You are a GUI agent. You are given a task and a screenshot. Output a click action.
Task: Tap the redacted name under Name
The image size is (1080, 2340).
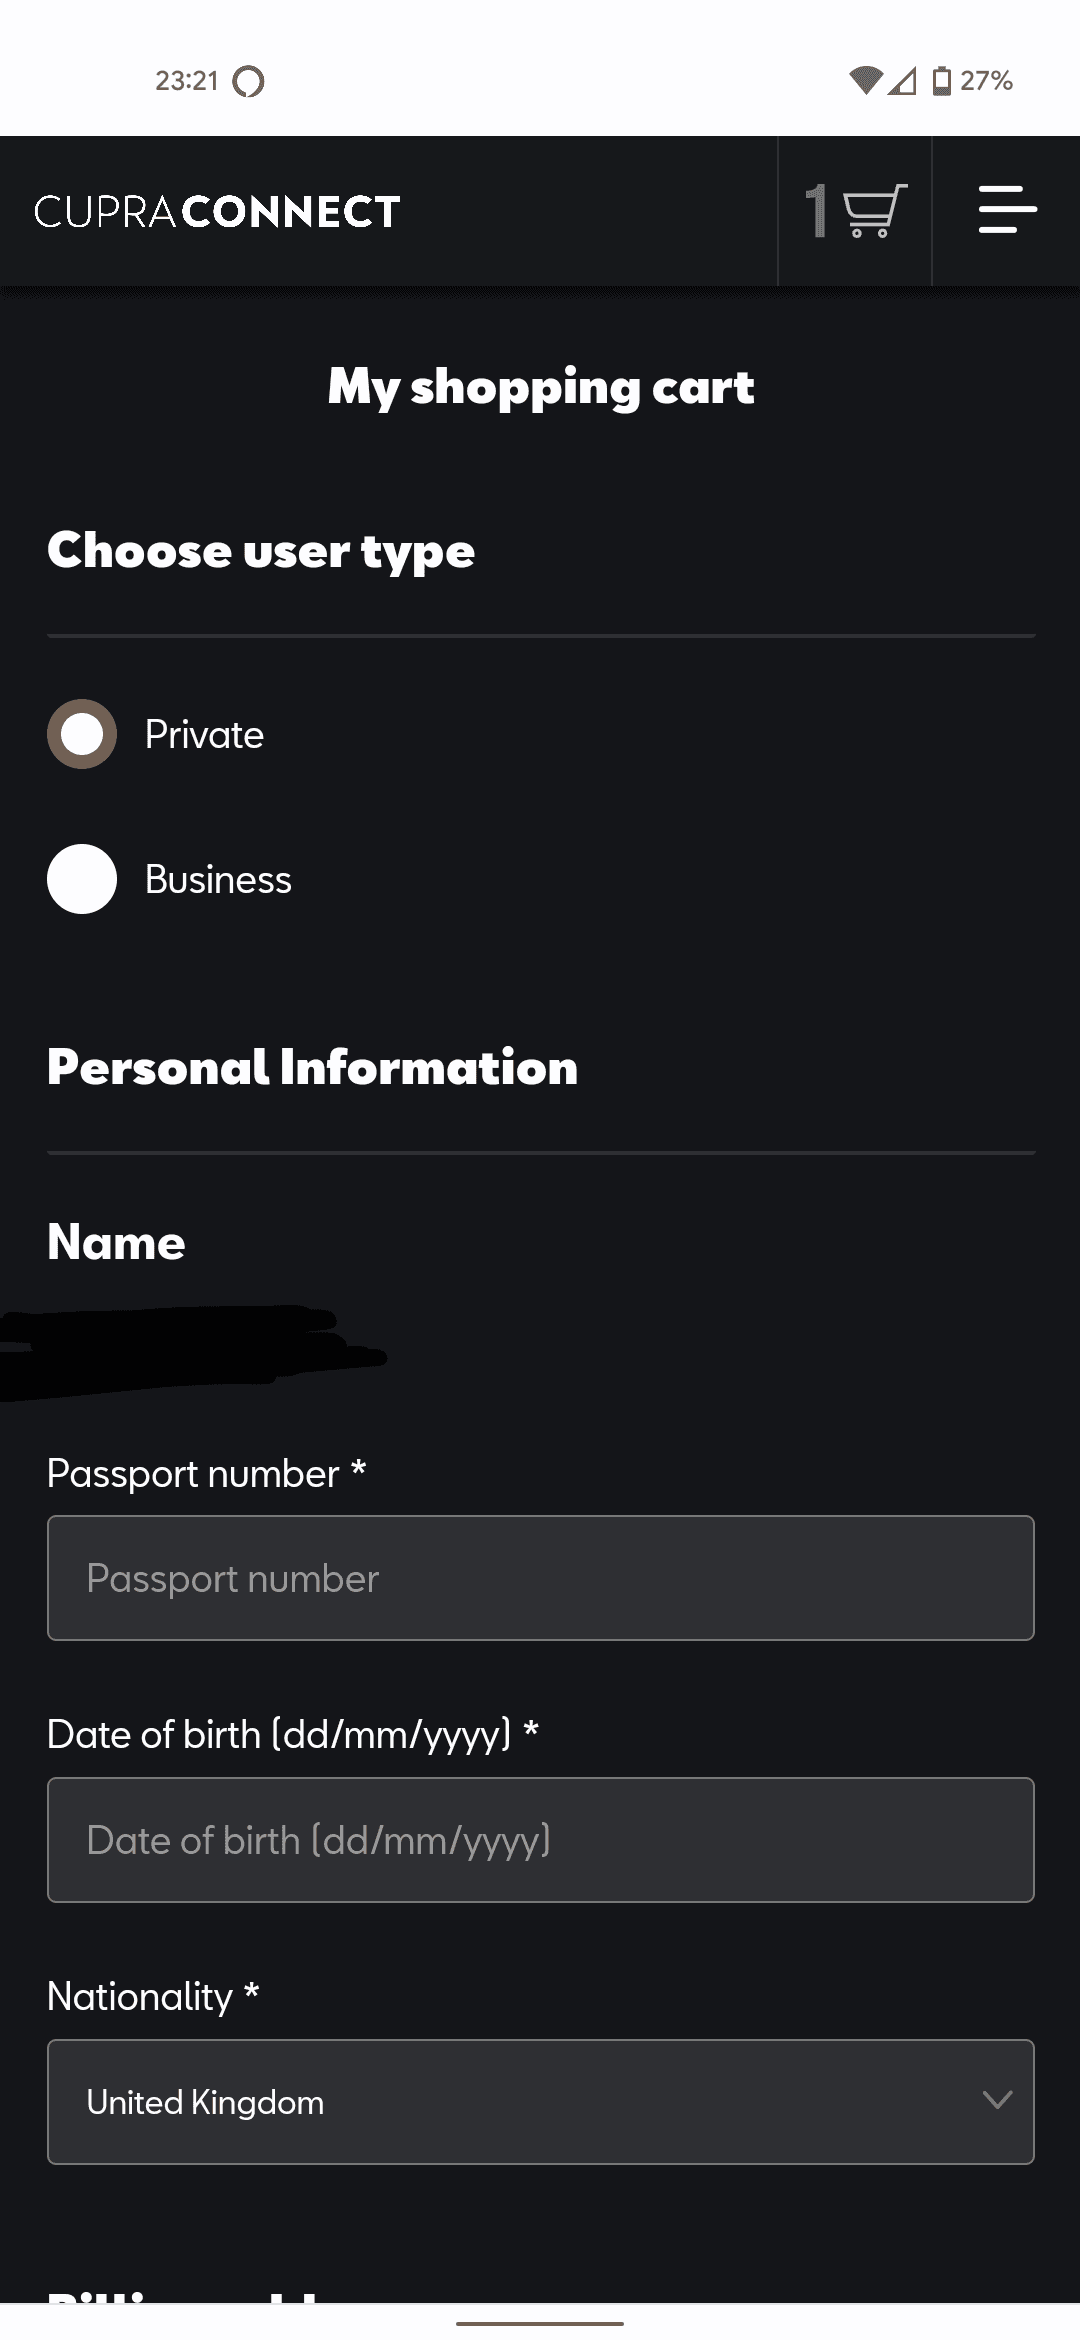(190, 1350)
